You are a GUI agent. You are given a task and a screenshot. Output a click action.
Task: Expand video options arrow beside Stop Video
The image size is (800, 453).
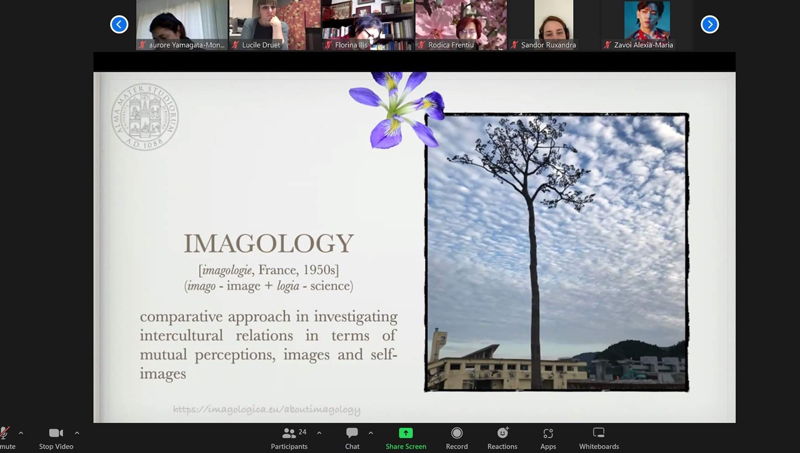77,433
